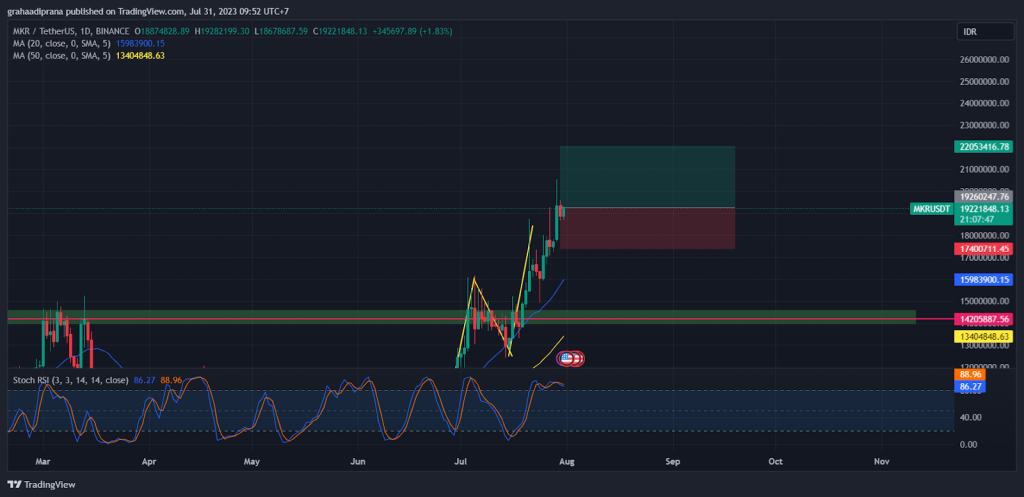This screenshot has width=1024, height=497.
Task: Click the countdown timer 21:07:47
Action: [976, 219]
